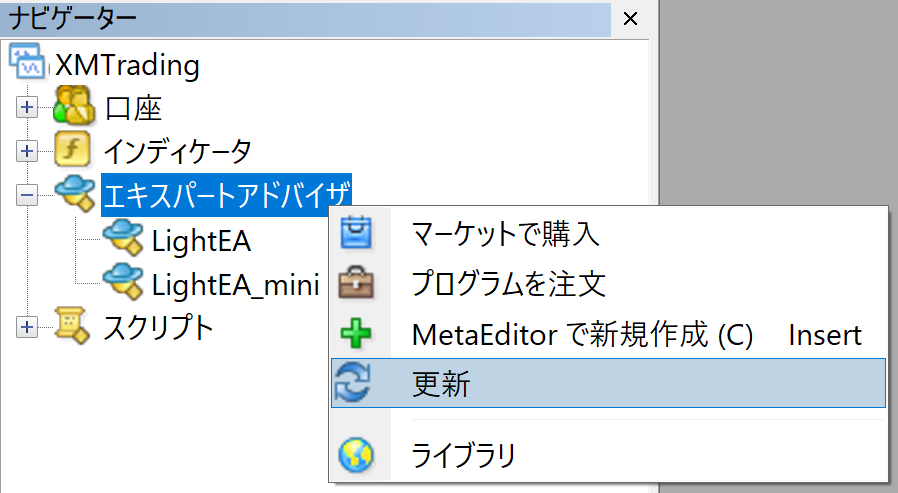Screen dimensions: 898x493
Task: Expand the 口座 tree node
Action: (x=27, y=107)
